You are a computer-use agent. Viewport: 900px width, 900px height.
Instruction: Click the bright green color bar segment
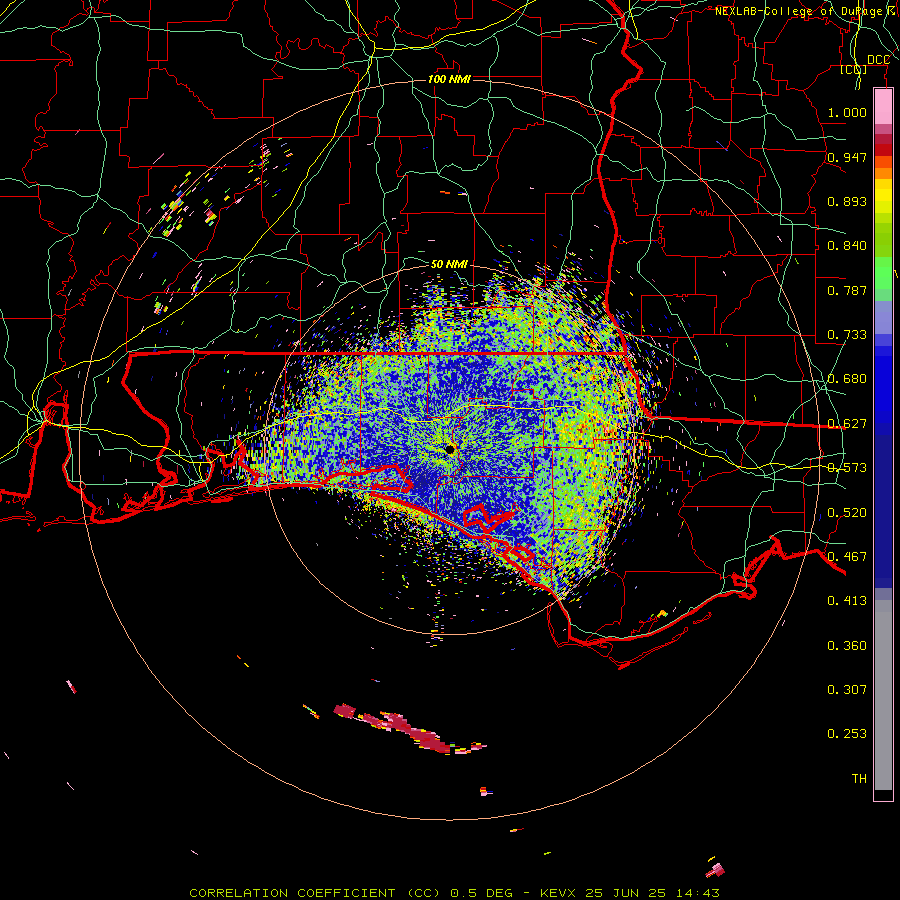coord(883,273)
